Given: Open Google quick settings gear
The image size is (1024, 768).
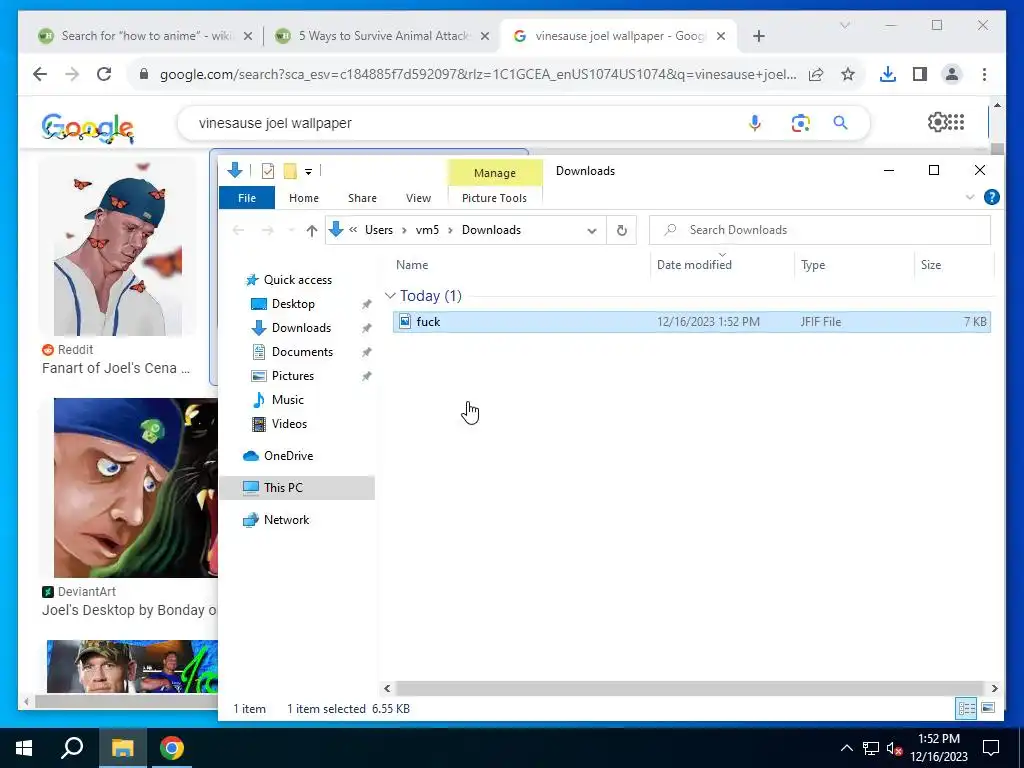Looking at the screenshot, I should 936,121.
